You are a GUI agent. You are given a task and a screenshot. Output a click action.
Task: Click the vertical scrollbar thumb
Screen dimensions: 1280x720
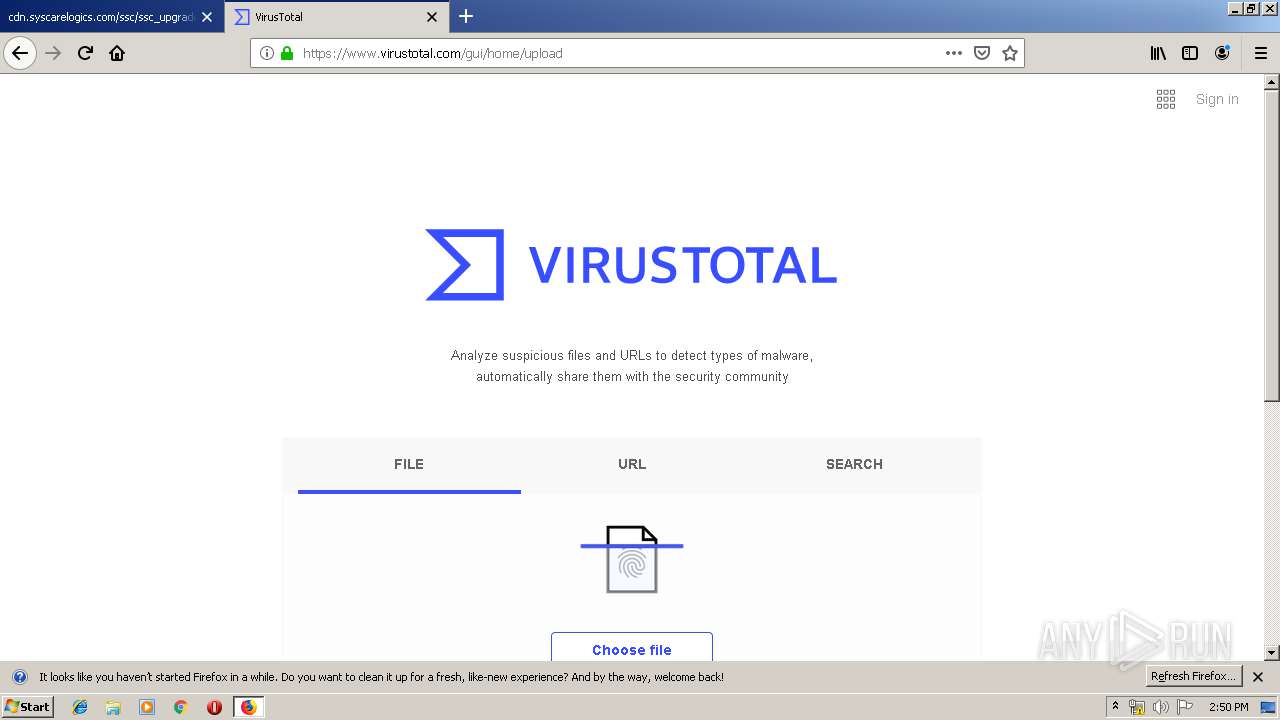(x=1272, y=245)
